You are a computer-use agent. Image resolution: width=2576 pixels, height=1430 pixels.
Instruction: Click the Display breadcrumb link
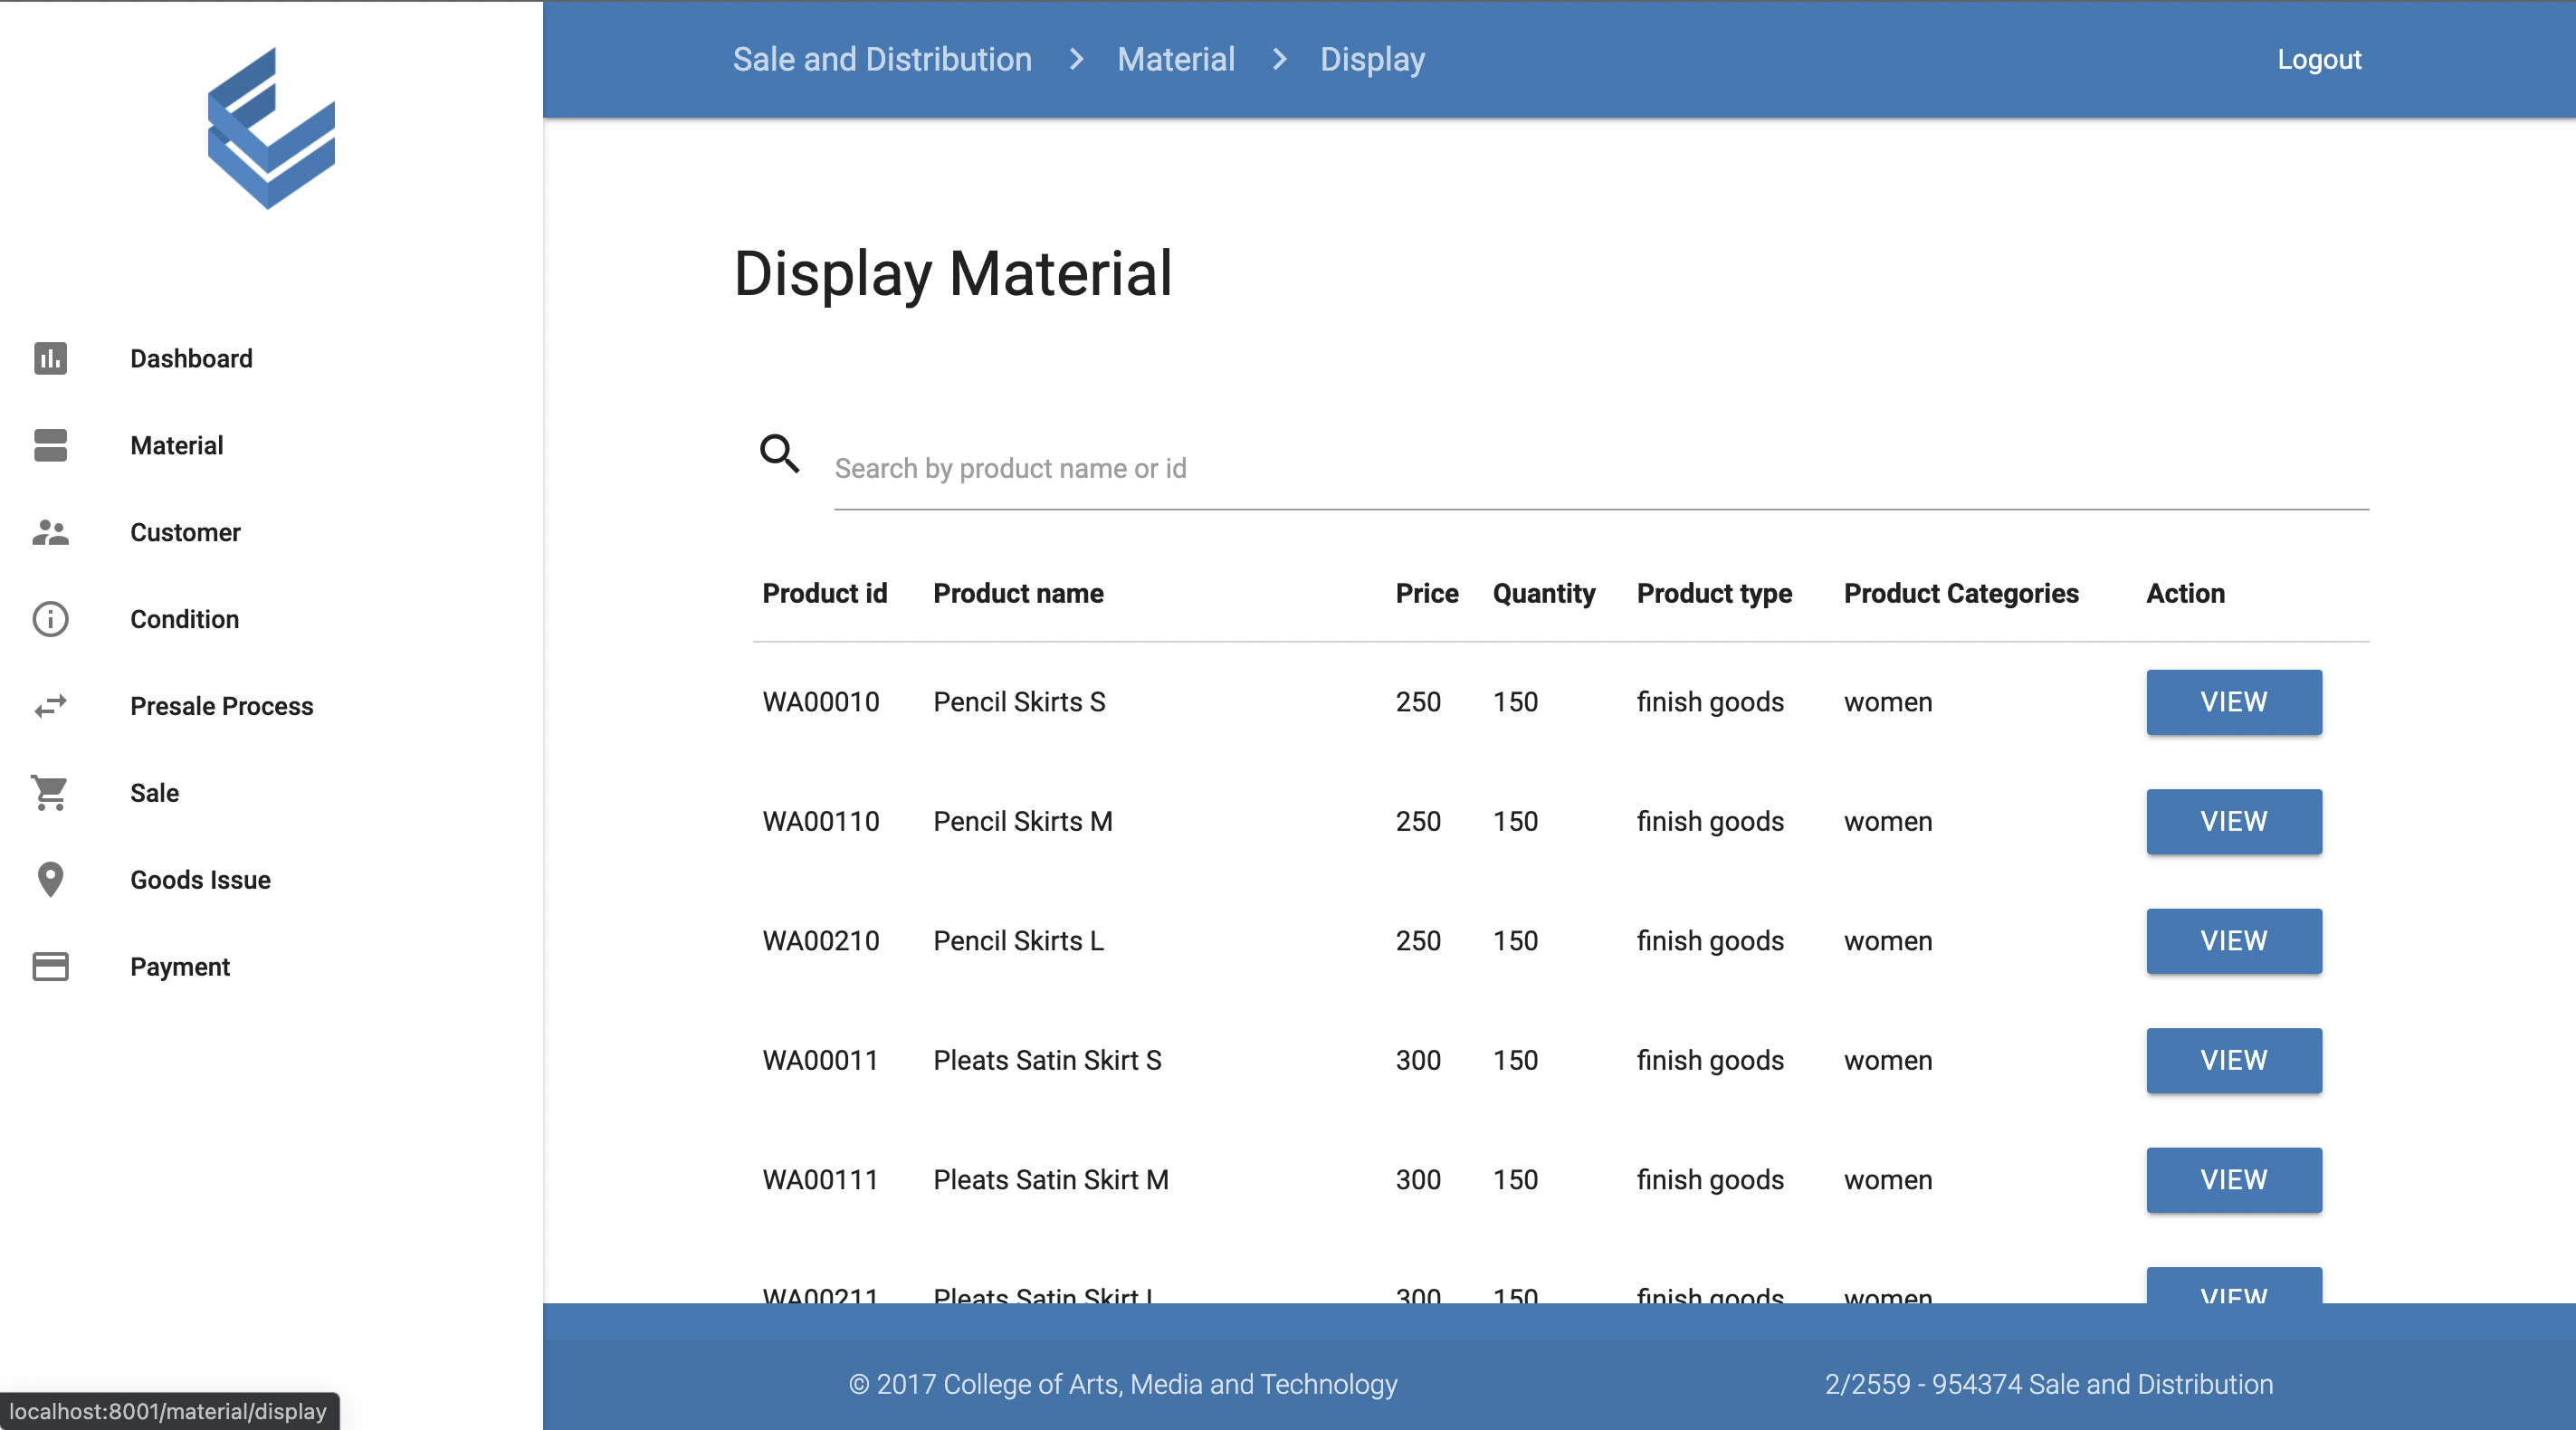point(1372,59)
